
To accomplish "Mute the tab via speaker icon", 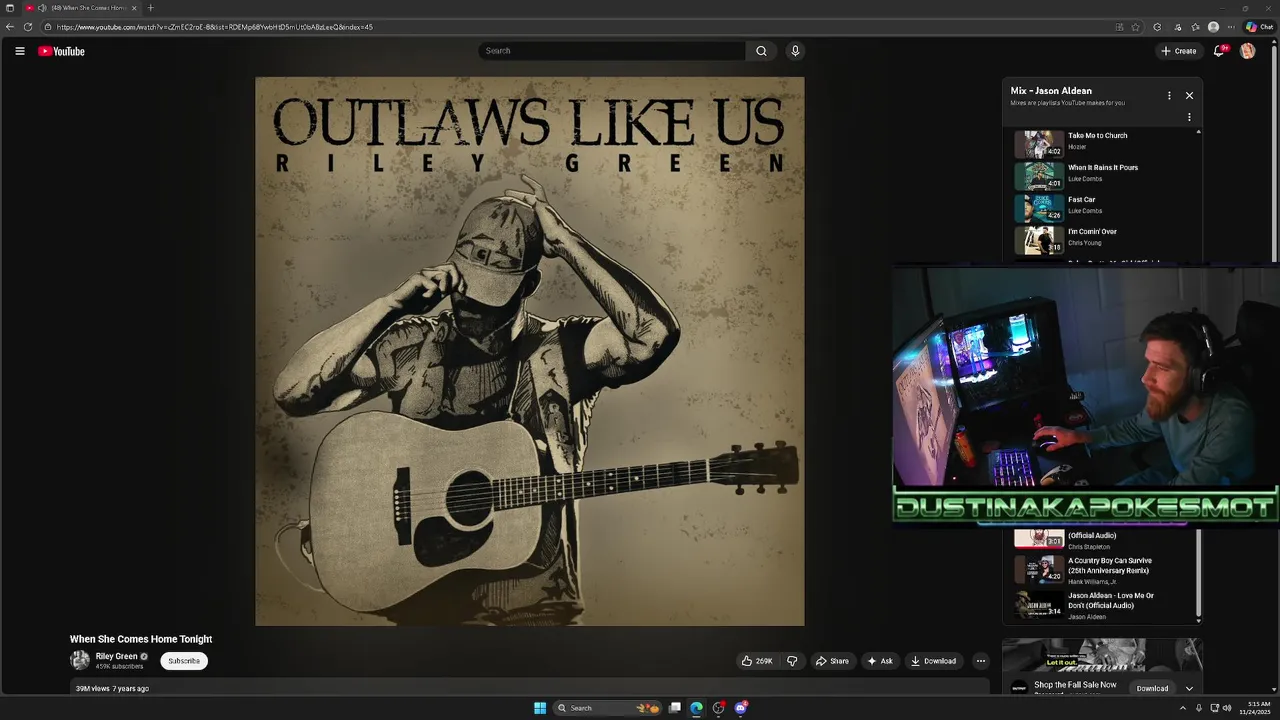I will tap(42, 8).
